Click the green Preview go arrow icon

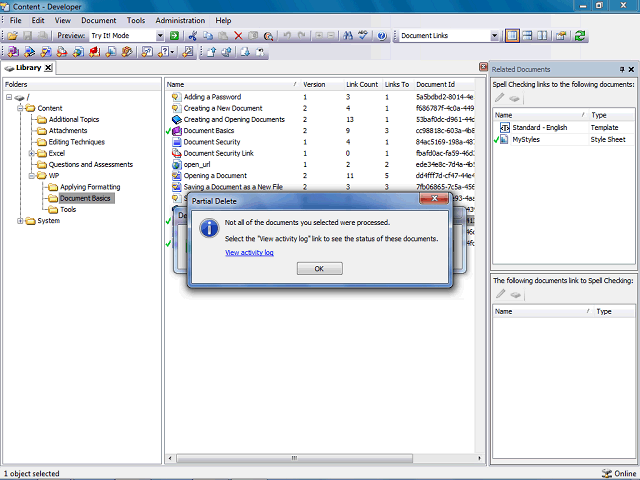[174, 36]
